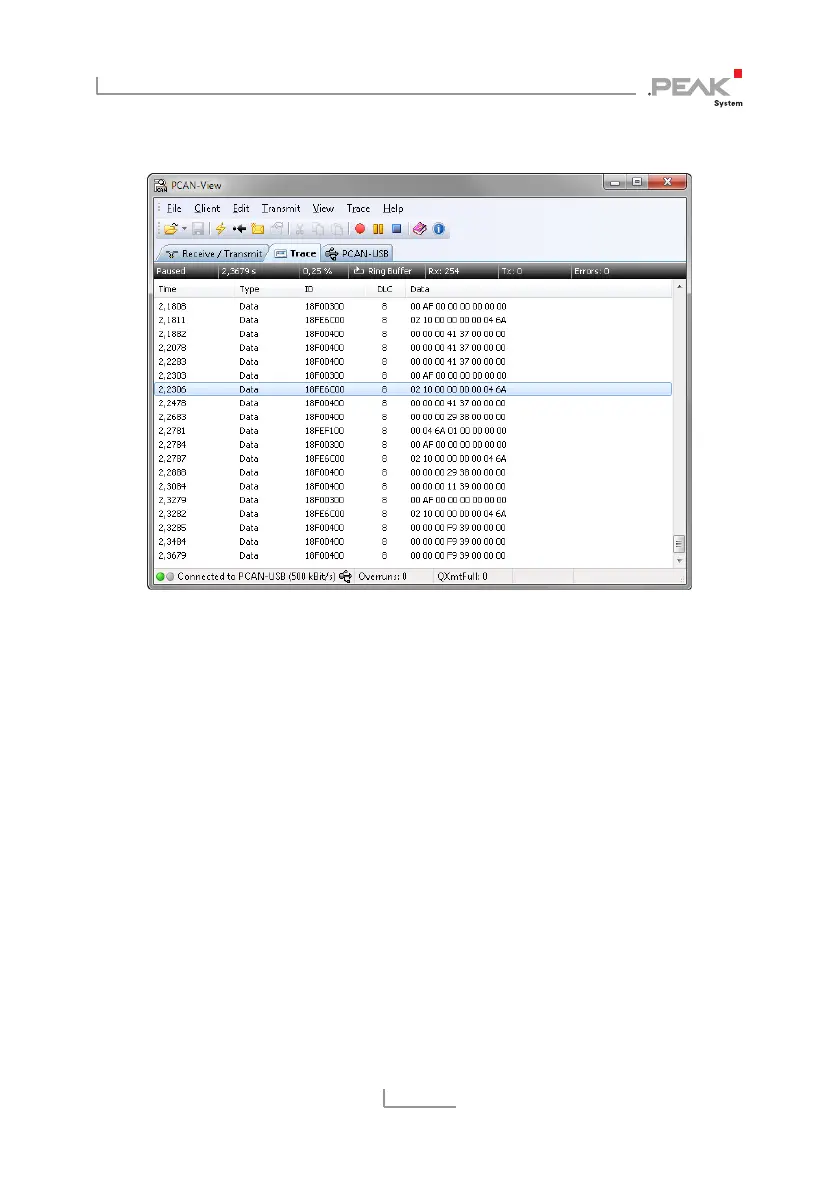Start trace with red Record button

tap(360, 229)
